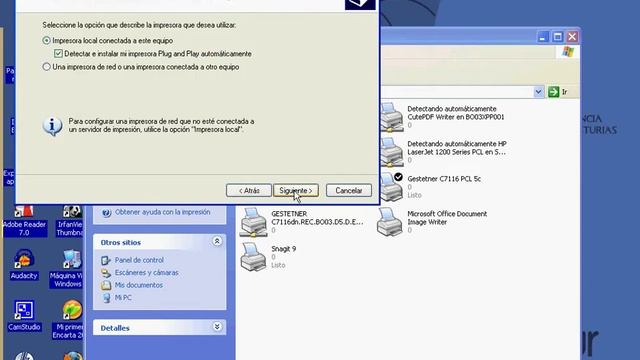Viewport: 640px width, 360px height.
Task: Open 'Mis documentos' link
Action: (x=139, y=285)
